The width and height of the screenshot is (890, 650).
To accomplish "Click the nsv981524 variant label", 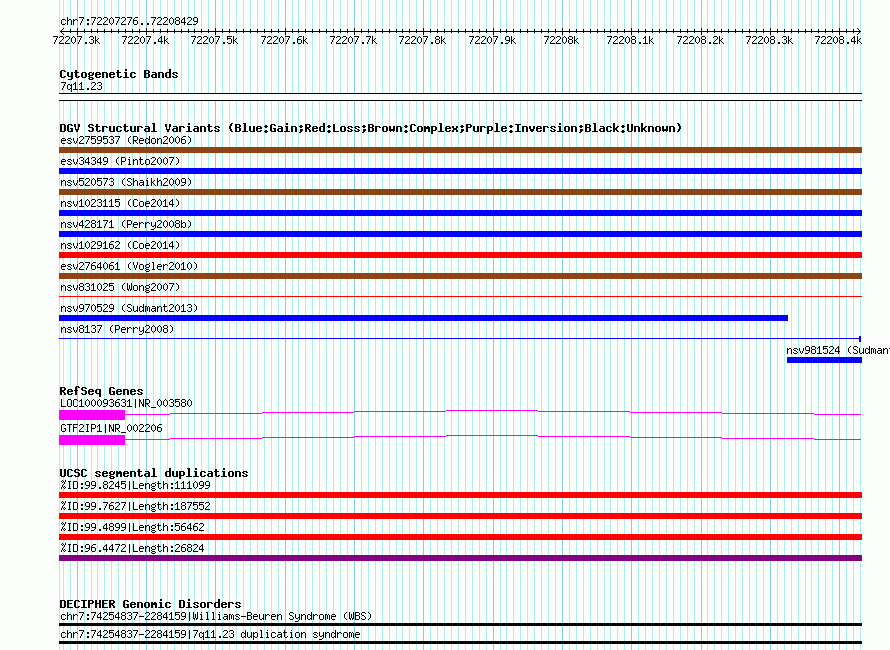I will (x=838, y=350).
